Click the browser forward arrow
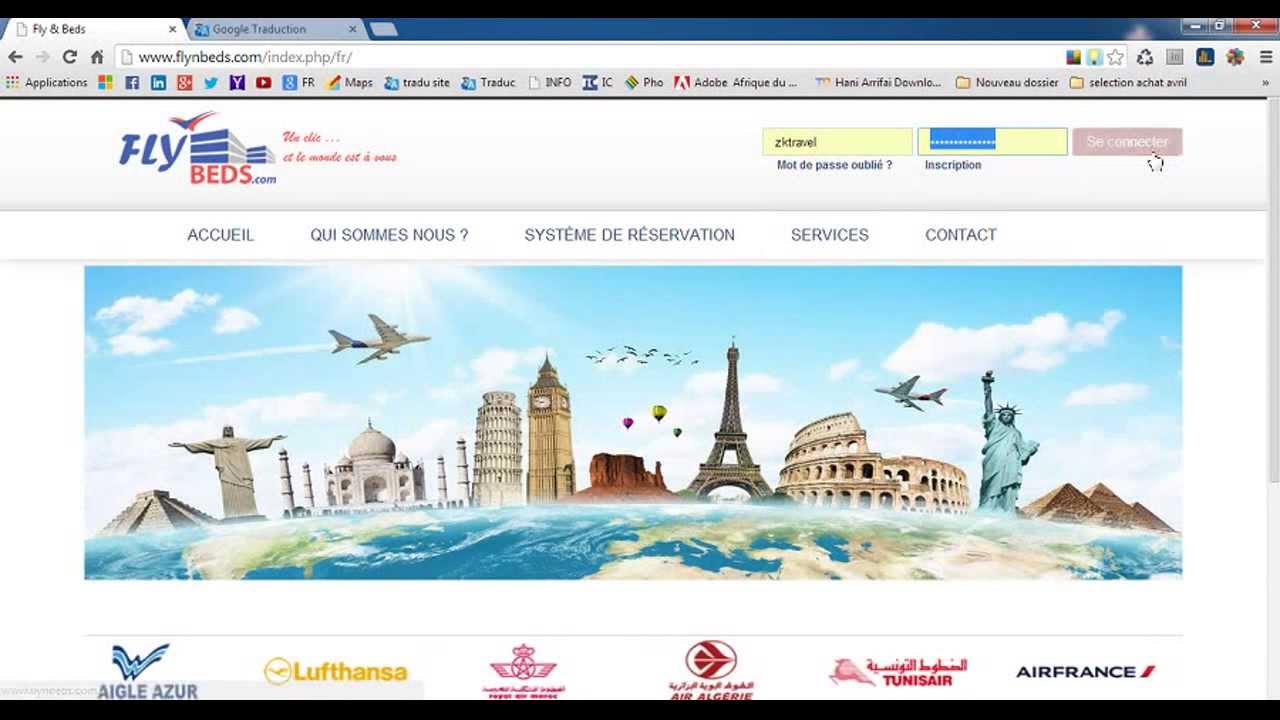Viewport: 1280px width, 720px height. point(42,57)
